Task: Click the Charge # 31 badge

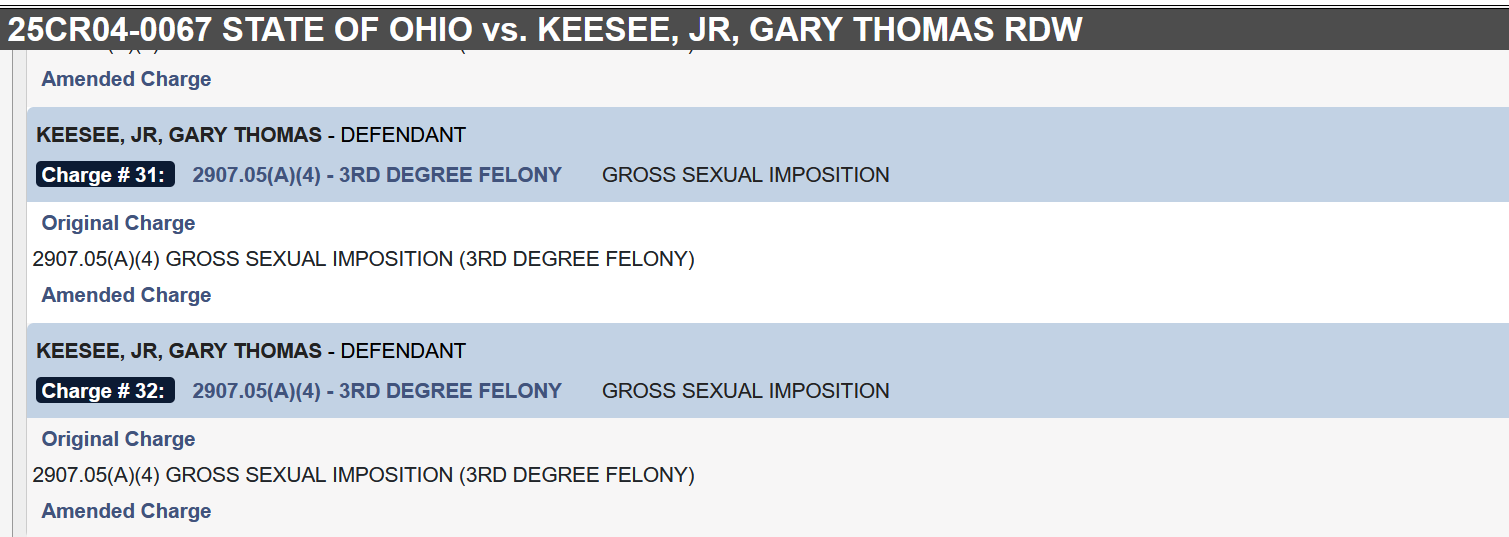Action: 106,175
